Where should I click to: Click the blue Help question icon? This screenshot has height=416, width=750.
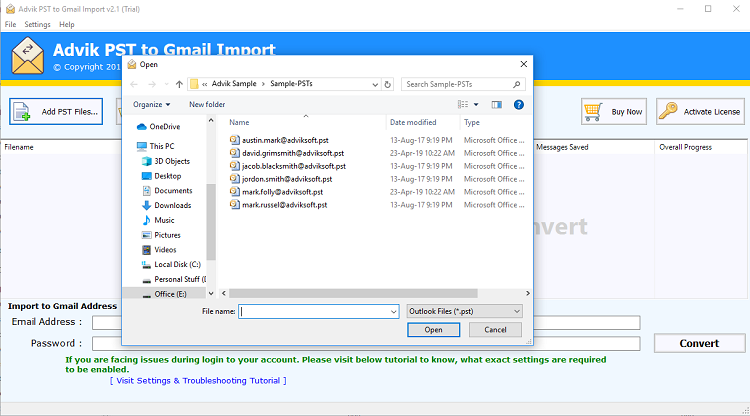point(518,104)
